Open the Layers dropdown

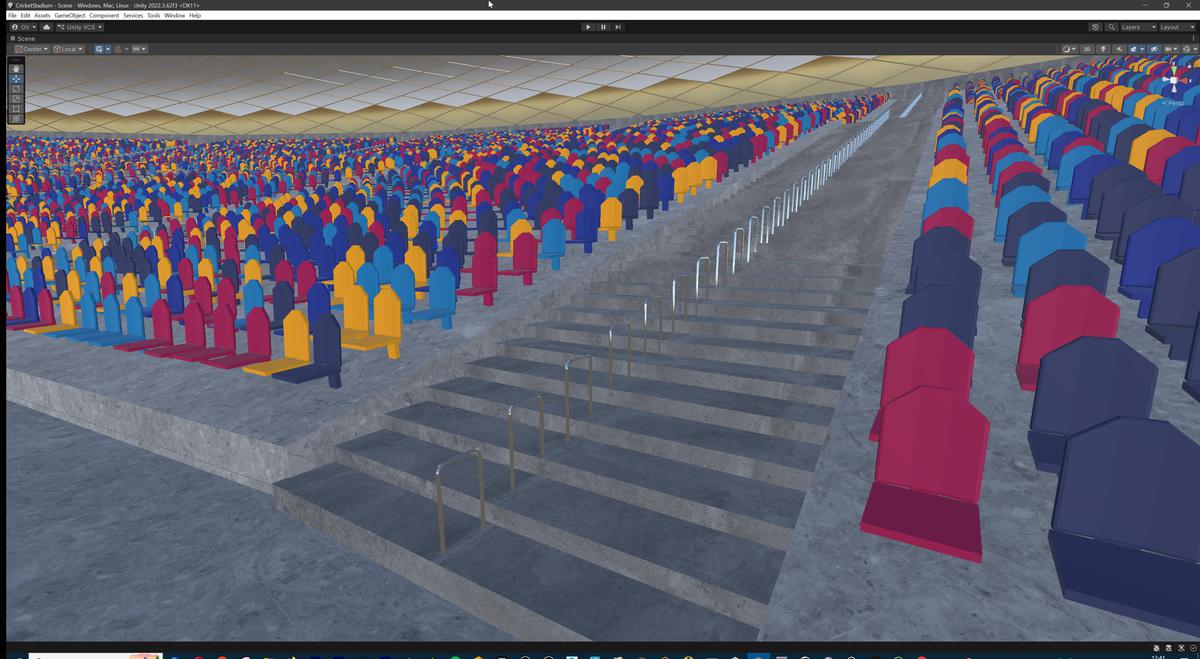(x=1138, y=27)
